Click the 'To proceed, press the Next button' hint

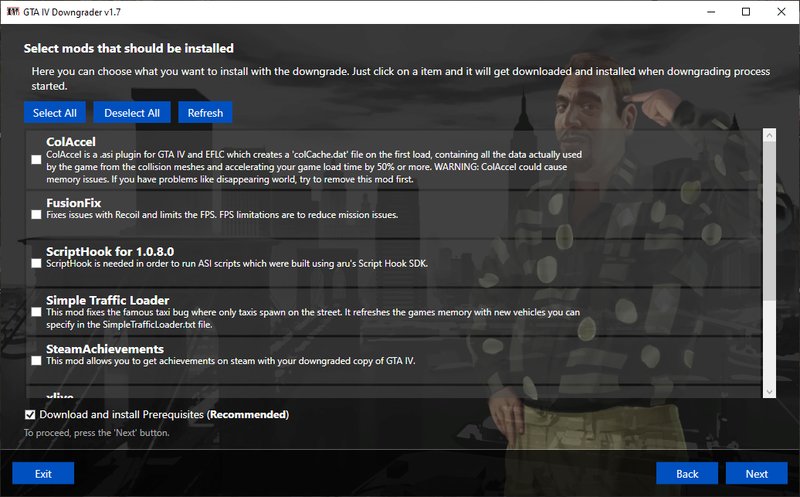click(96, 433)
